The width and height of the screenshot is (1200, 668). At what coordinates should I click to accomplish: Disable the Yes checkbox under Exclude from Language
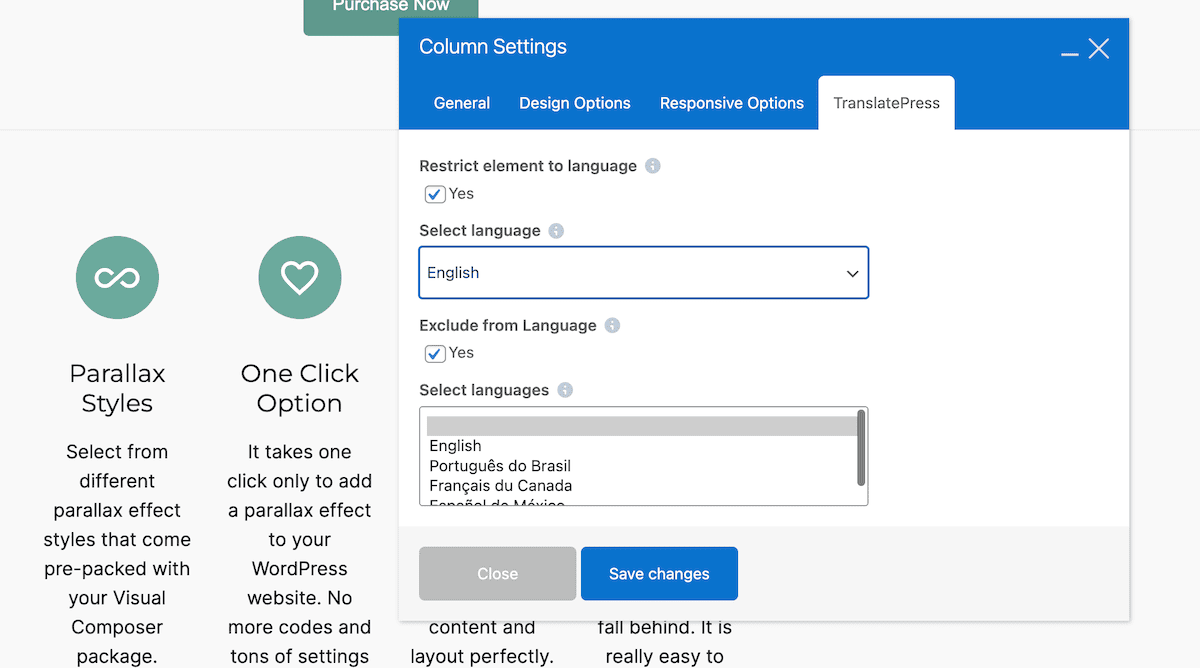coord(434,353)
